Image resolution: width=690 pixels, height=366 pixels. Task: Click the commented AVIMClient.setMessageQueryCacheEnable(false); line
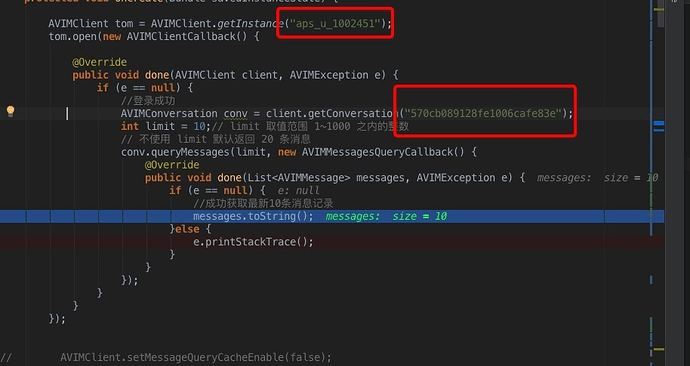pos(196,357)
